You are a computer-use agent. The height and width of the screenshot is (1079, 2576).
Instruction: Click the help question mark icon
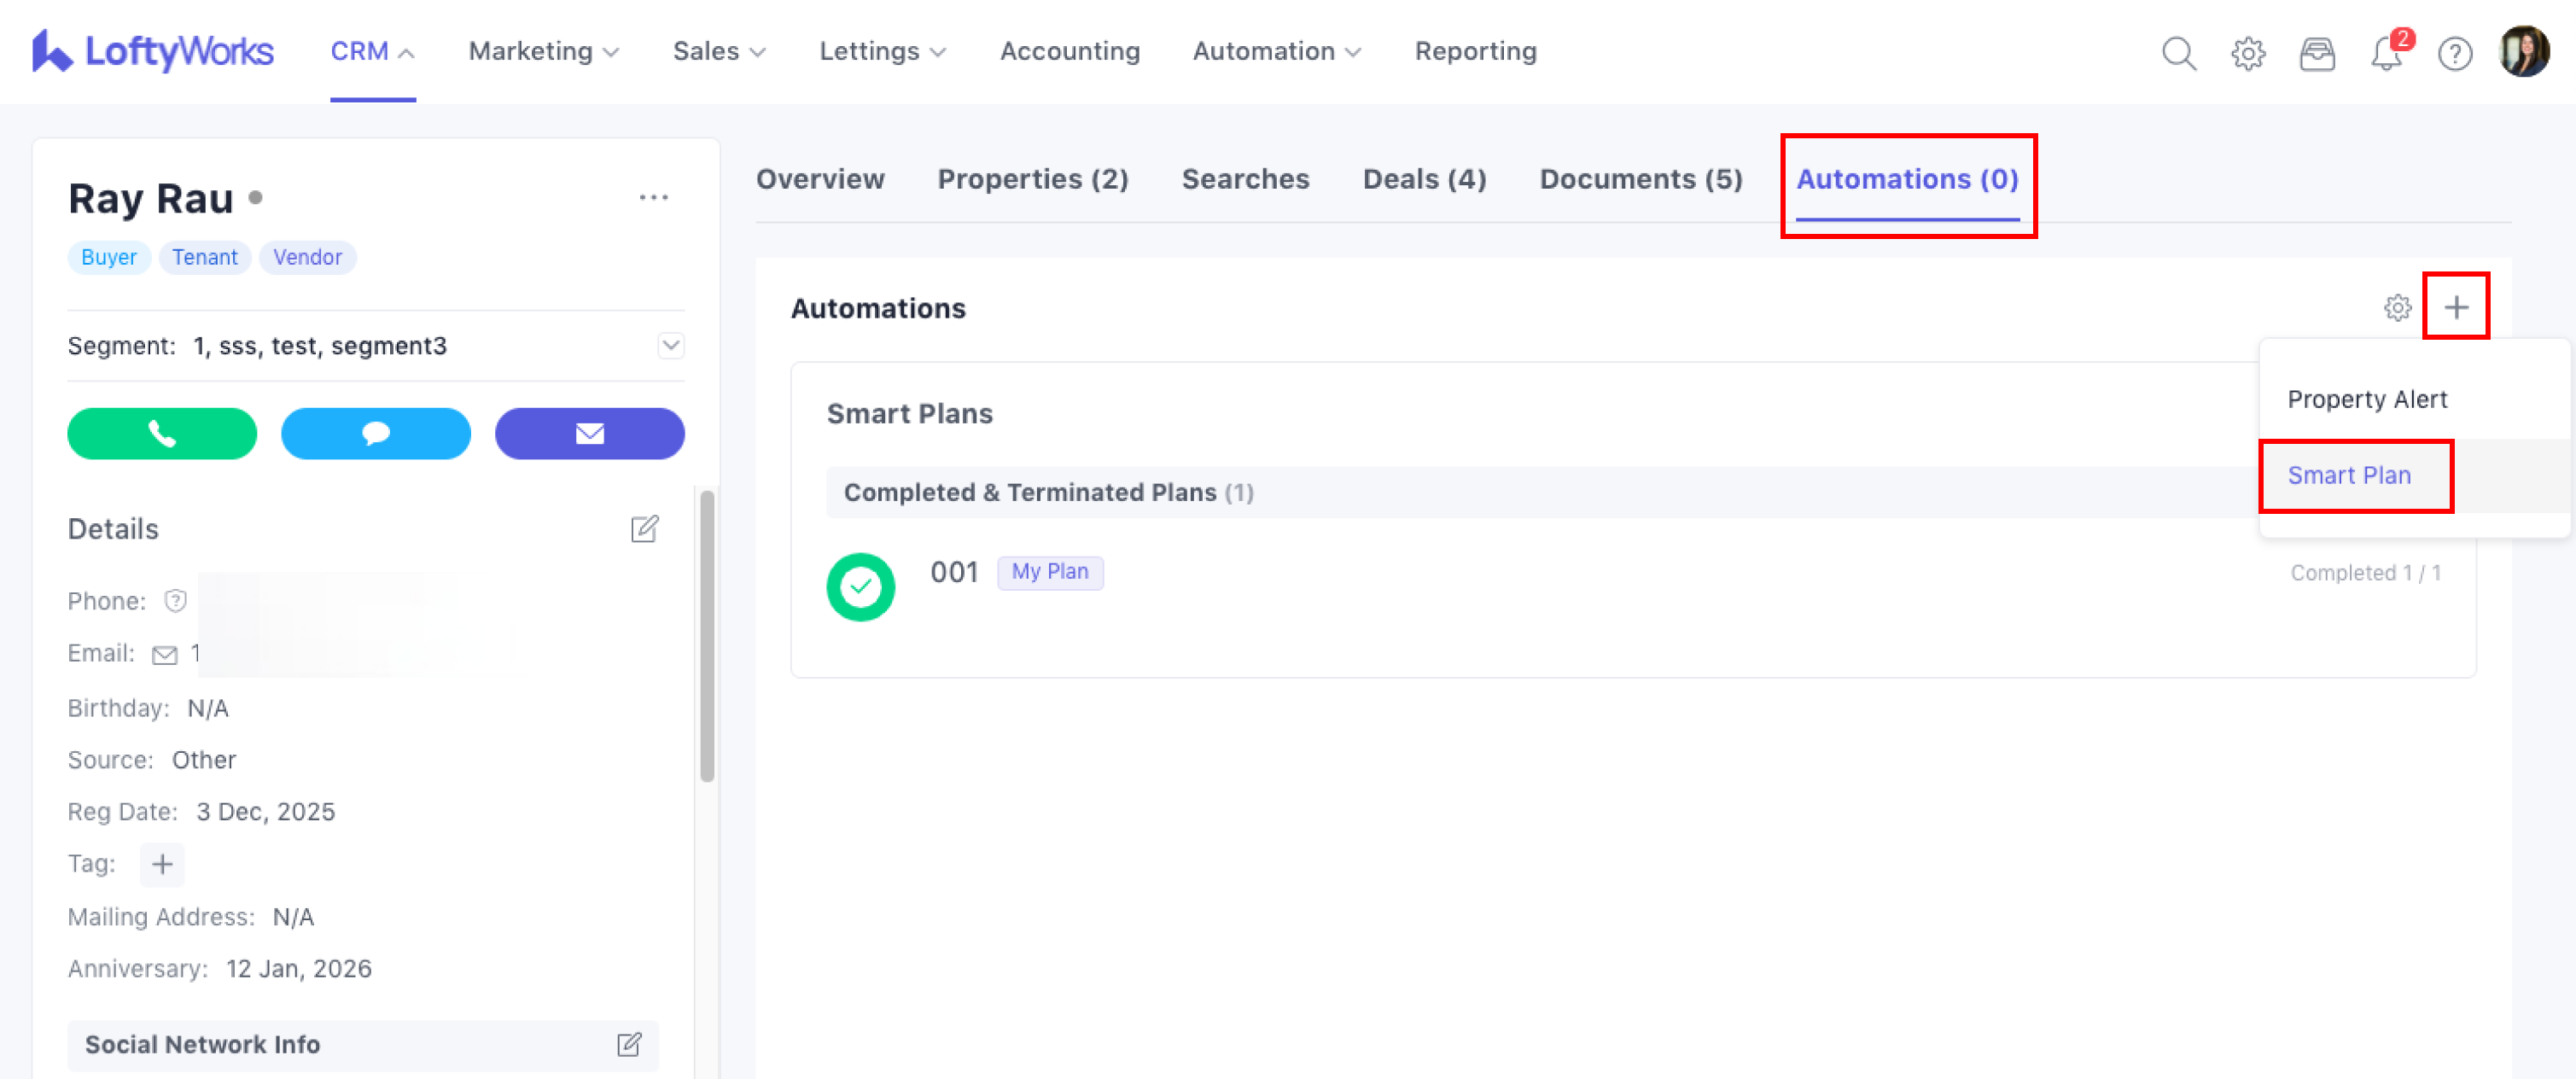[x=2454, y=52]
